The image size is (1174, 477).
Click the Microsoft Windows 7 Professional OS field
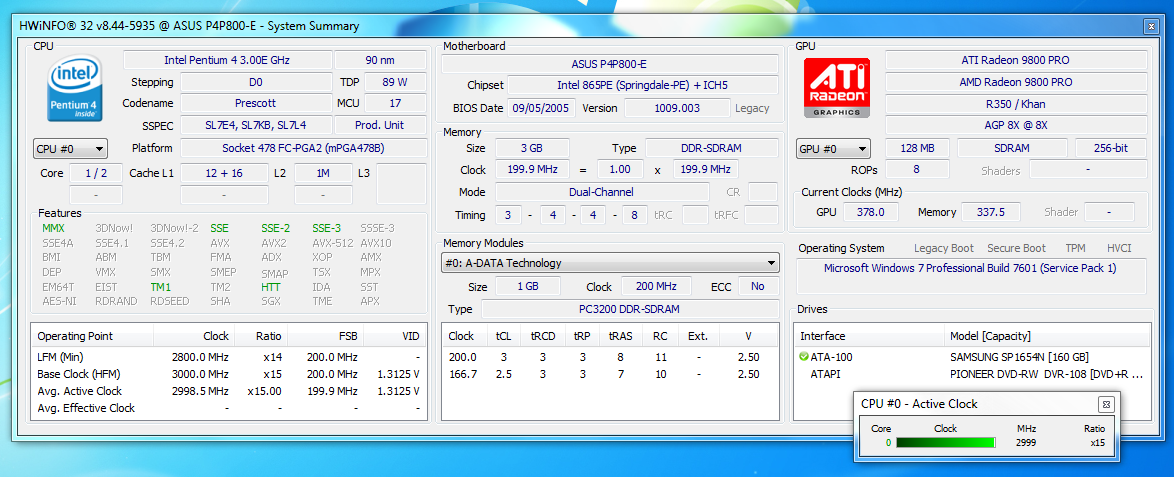[970, 276]
